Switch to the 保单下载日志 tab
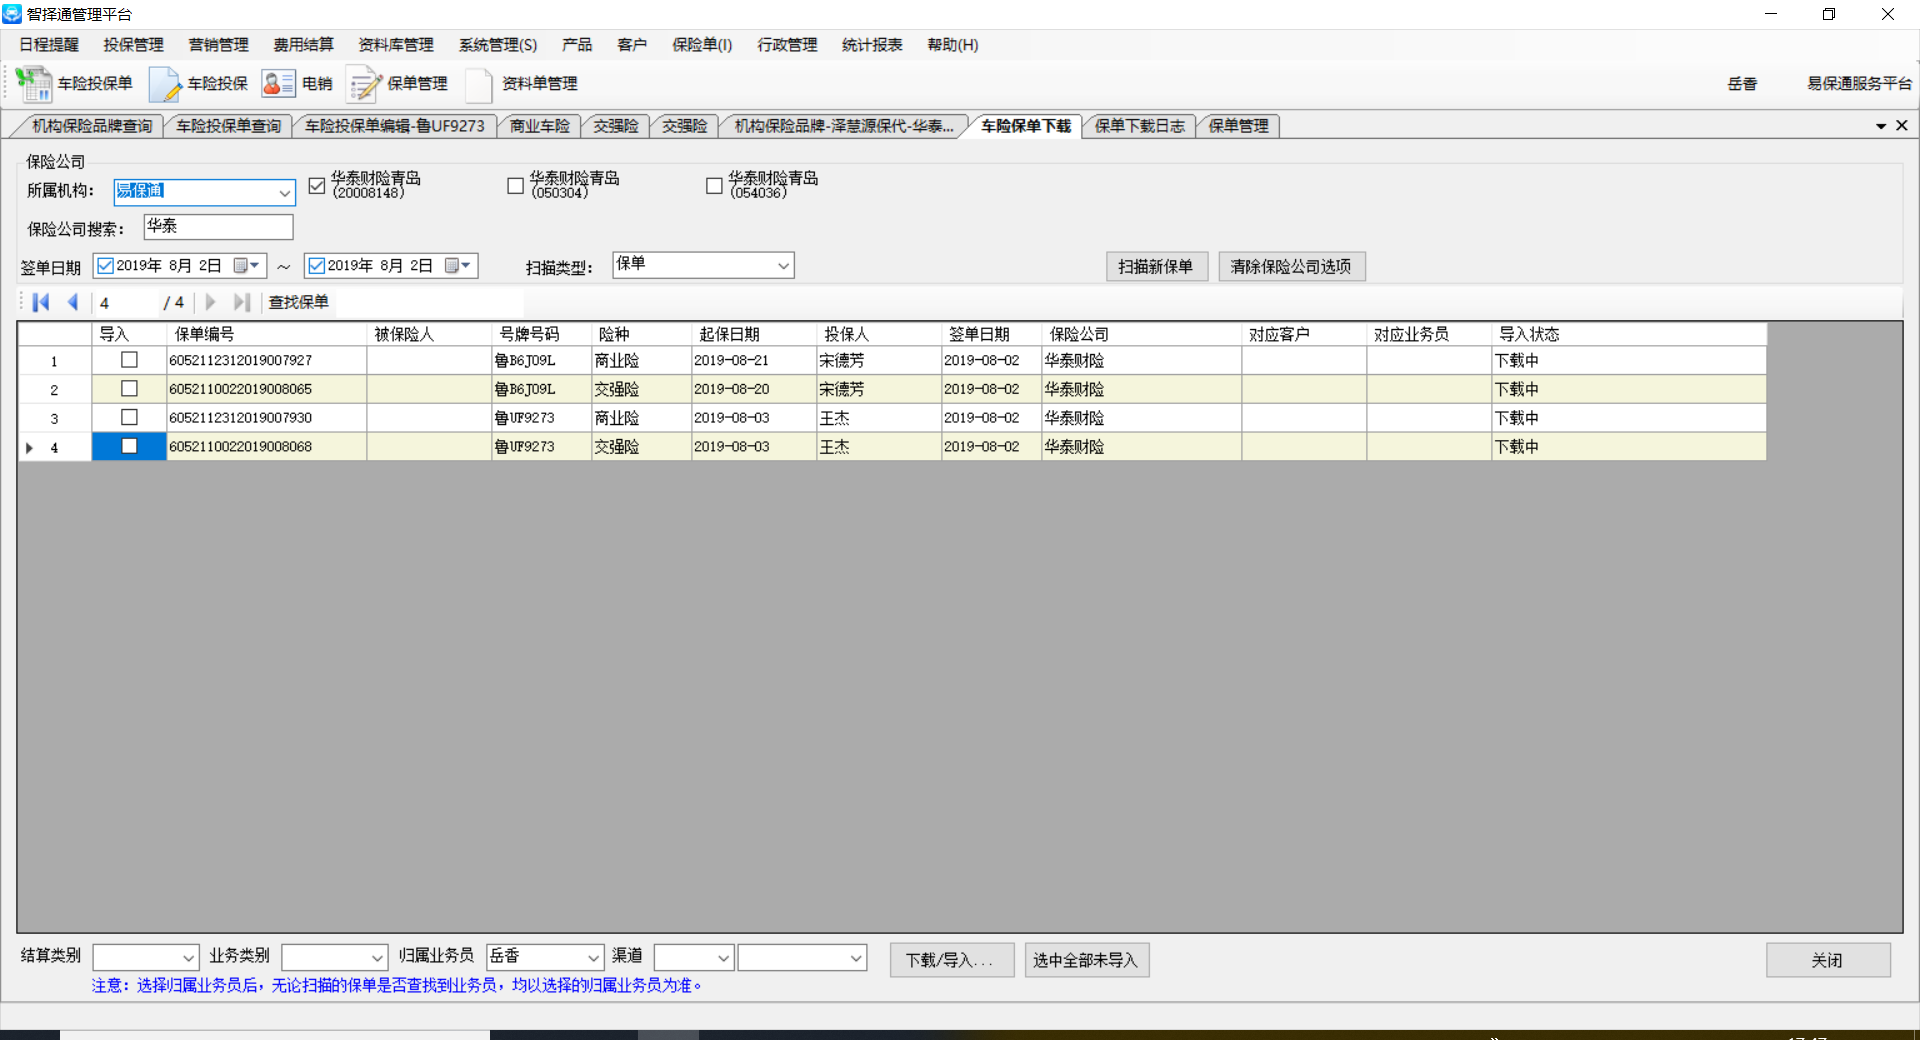 (x=1139, y=126)
